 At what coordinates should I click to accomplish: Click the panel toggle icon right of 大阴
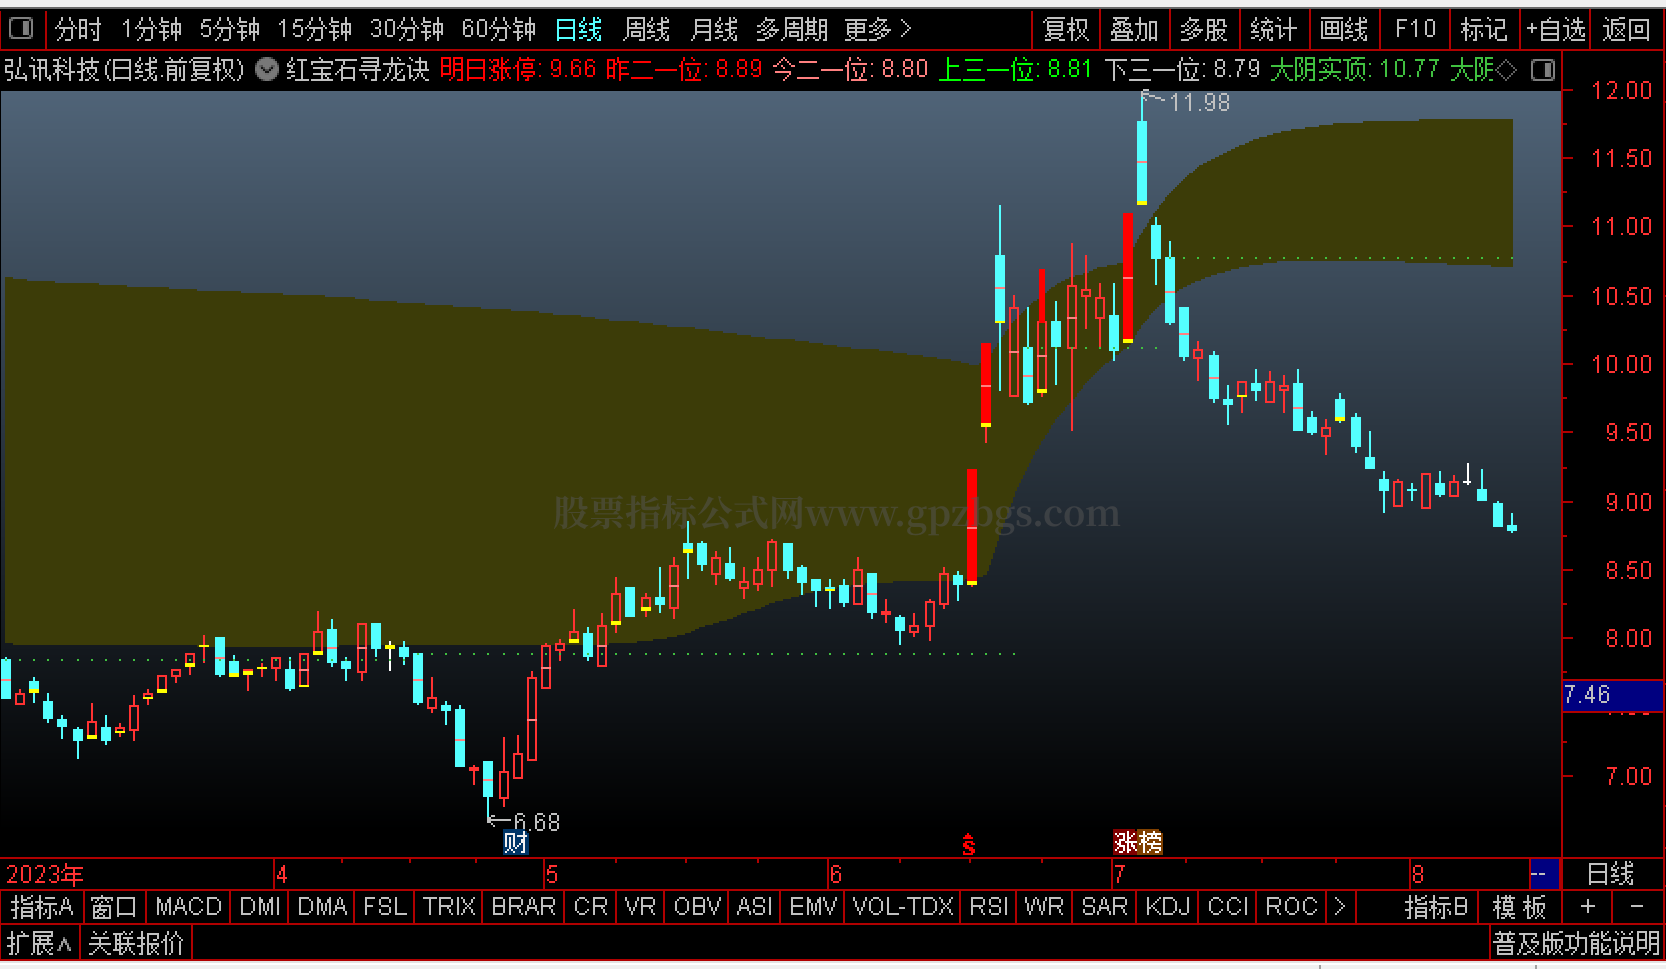click(1543, 70)
